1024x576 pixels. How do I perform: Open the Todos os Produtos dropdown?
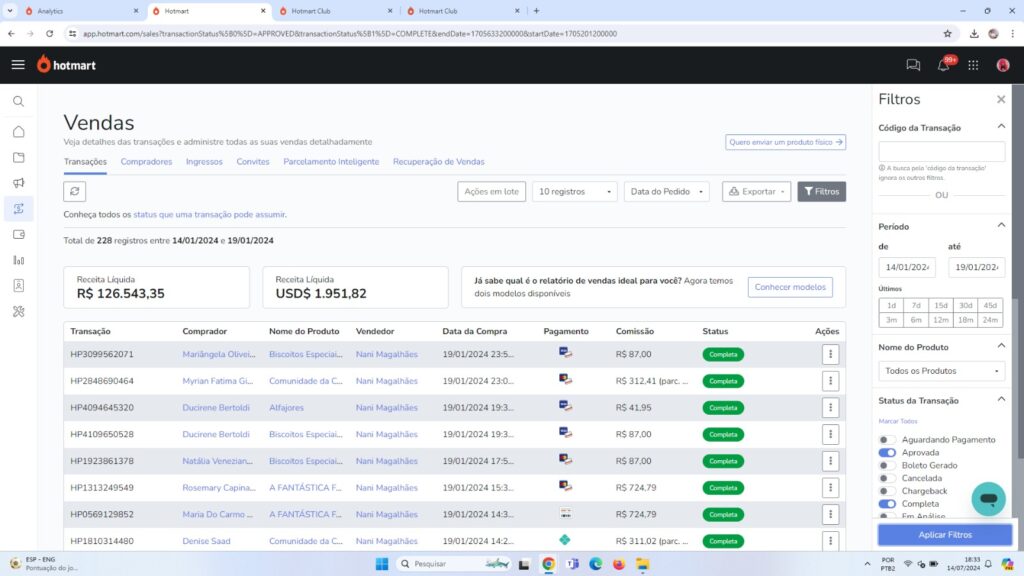click(x=941, y=371)
